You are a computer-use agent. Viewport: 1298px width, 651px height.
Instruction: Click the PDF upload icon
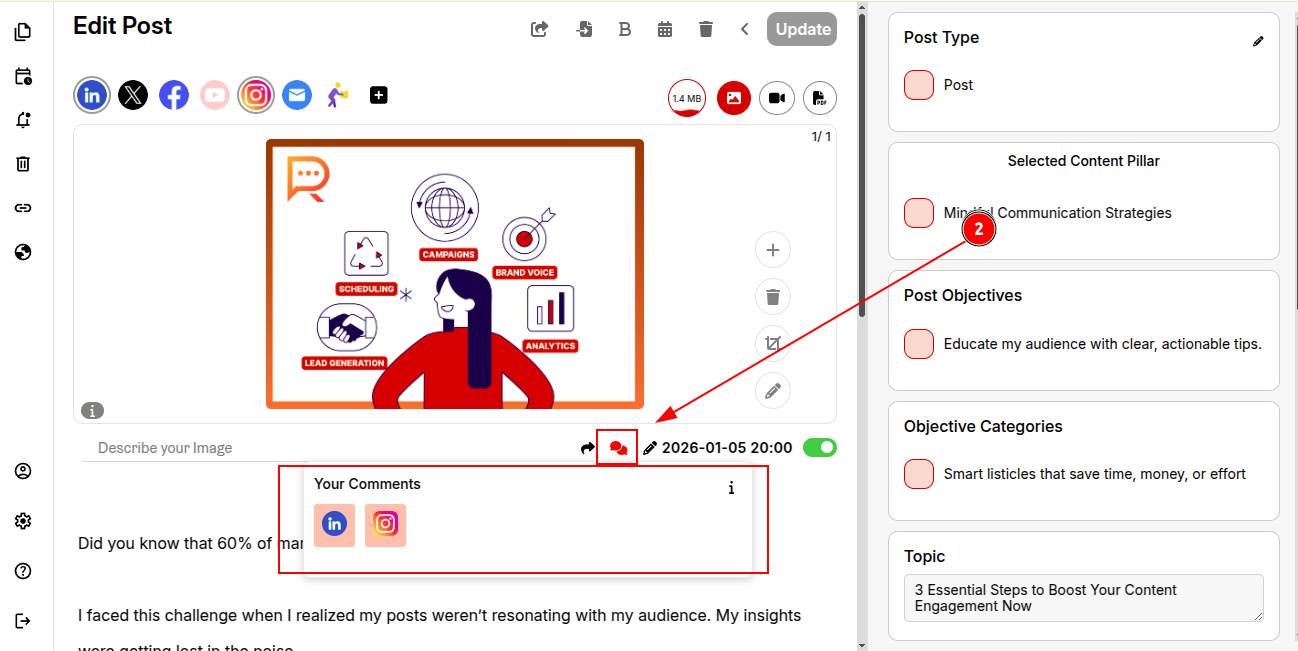click(x=819, y=98)
